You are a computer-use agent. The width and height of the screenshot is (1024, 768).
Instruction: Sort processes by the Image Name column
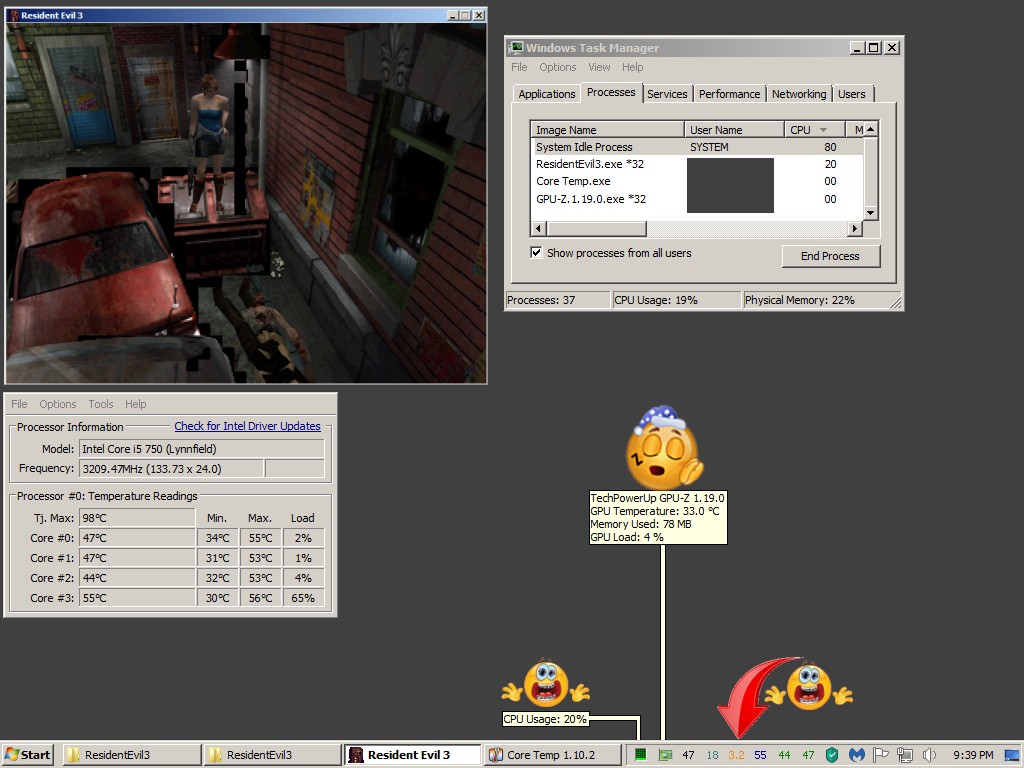tap(607, 130)
